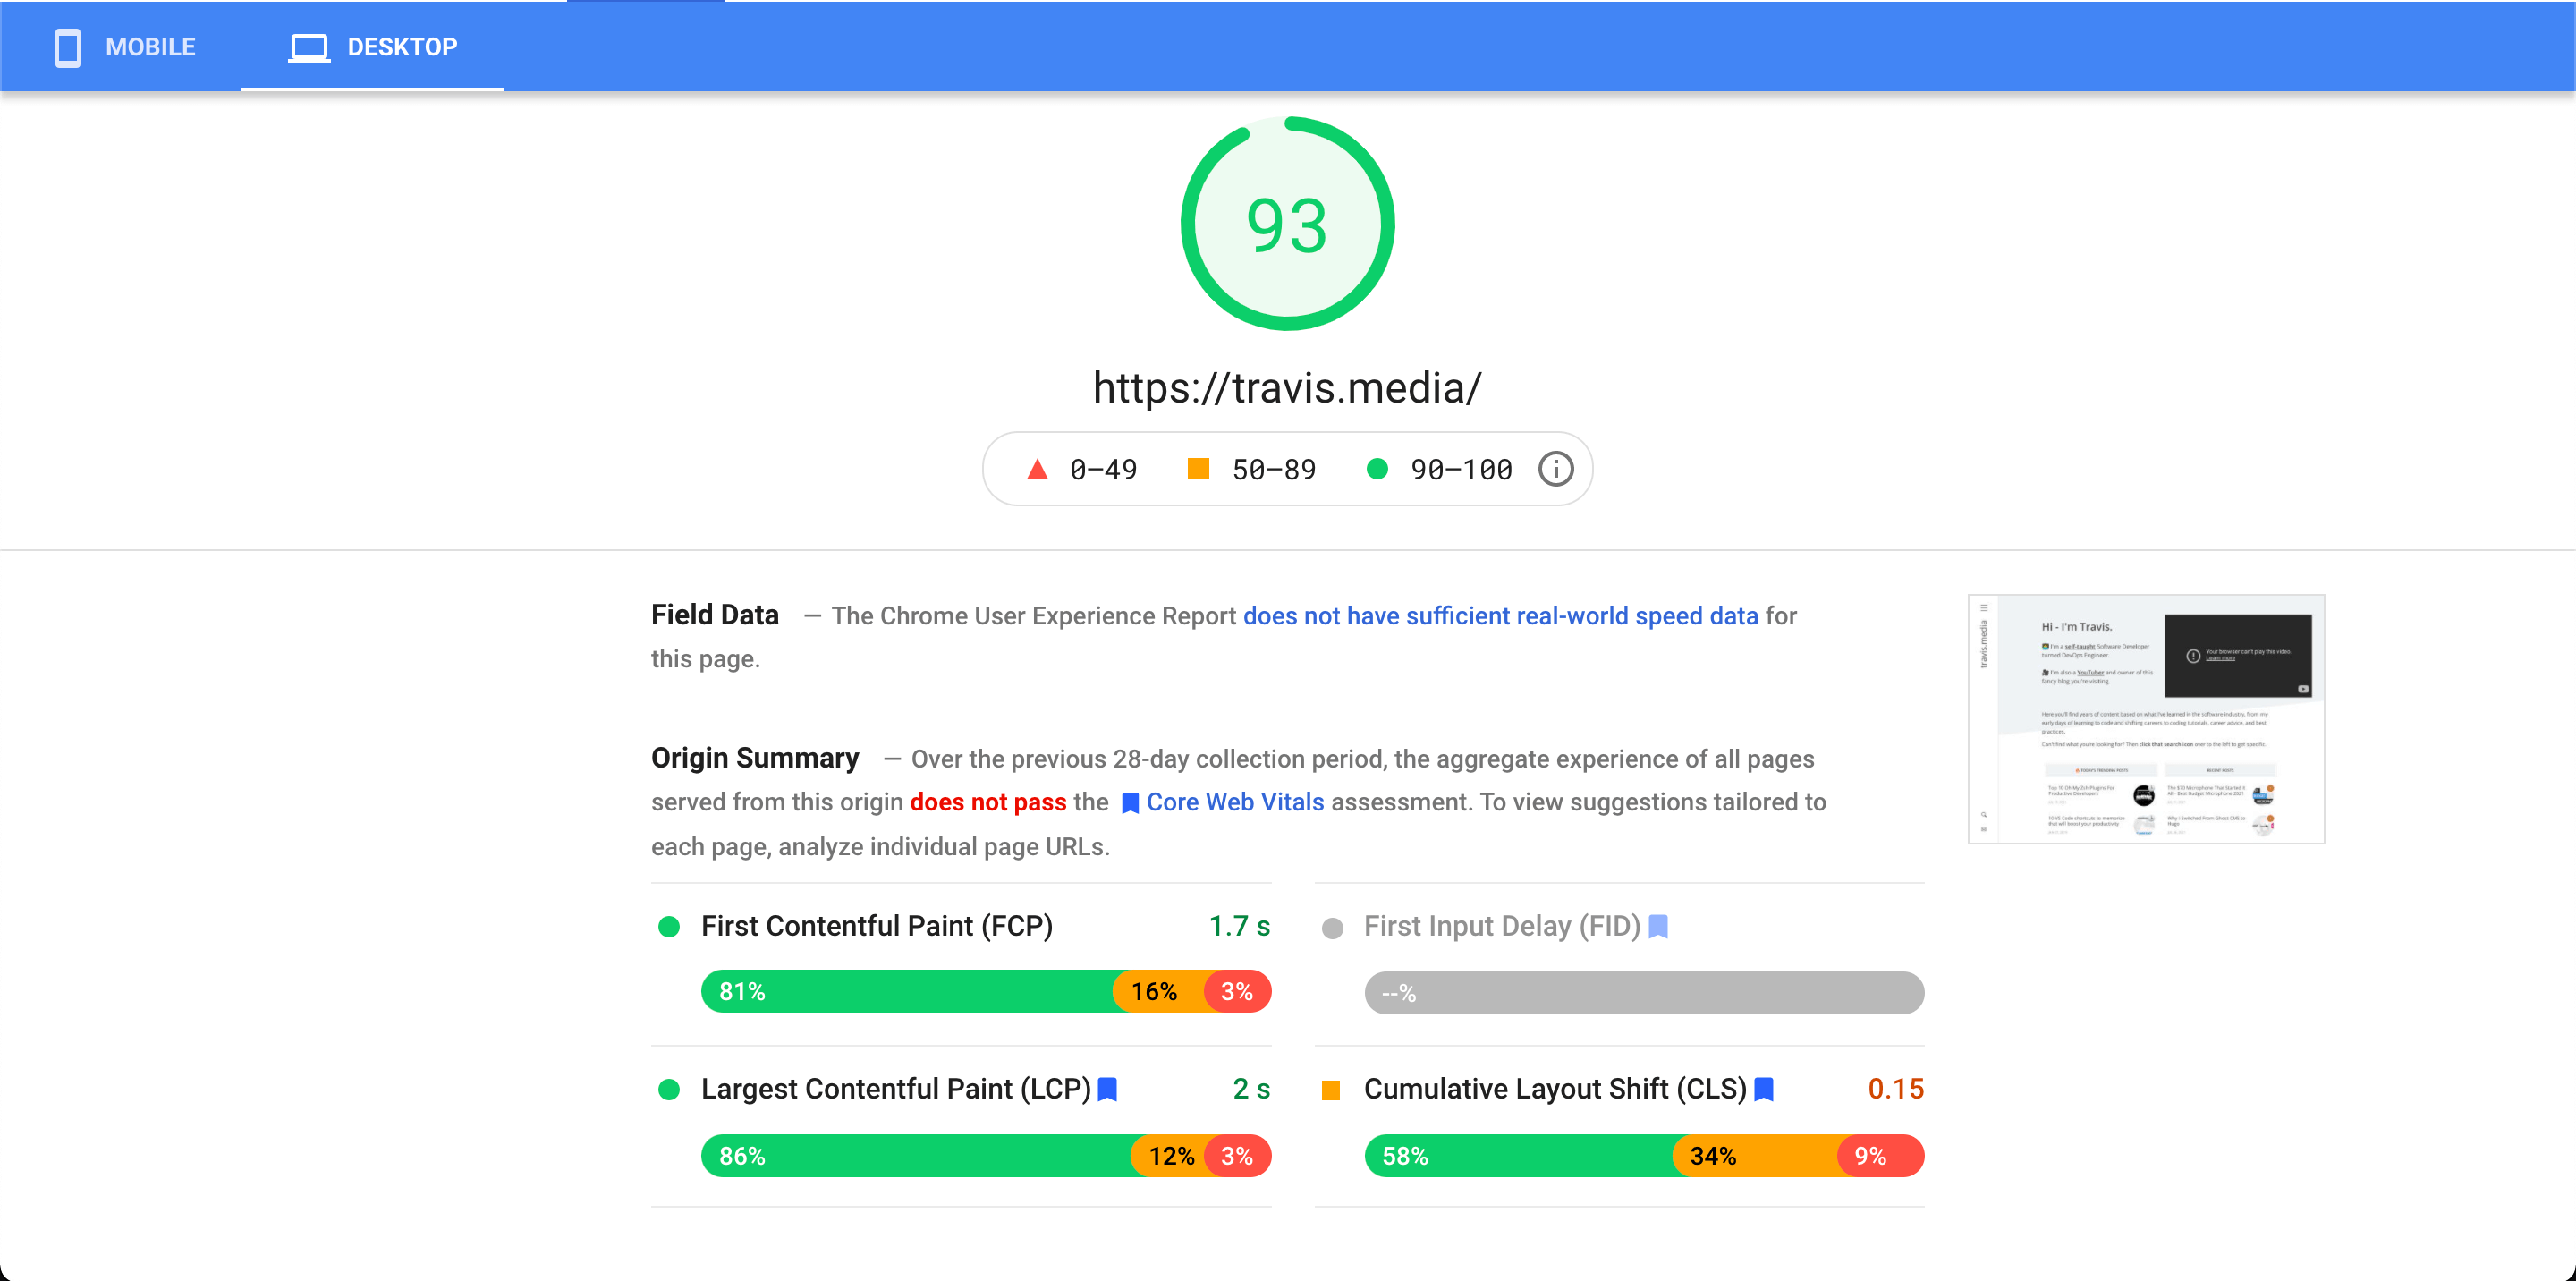Click bookmark icon next to First Input Delay
Viewport: 2576px width, 1281px height.
click(1658, 926)
